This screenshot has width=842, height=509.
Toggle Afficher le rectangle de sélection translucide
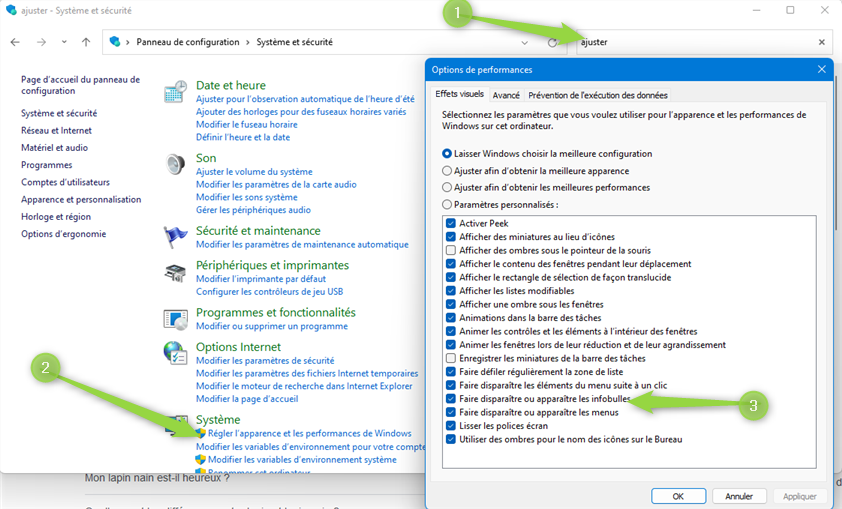click(x=451, y=277)
